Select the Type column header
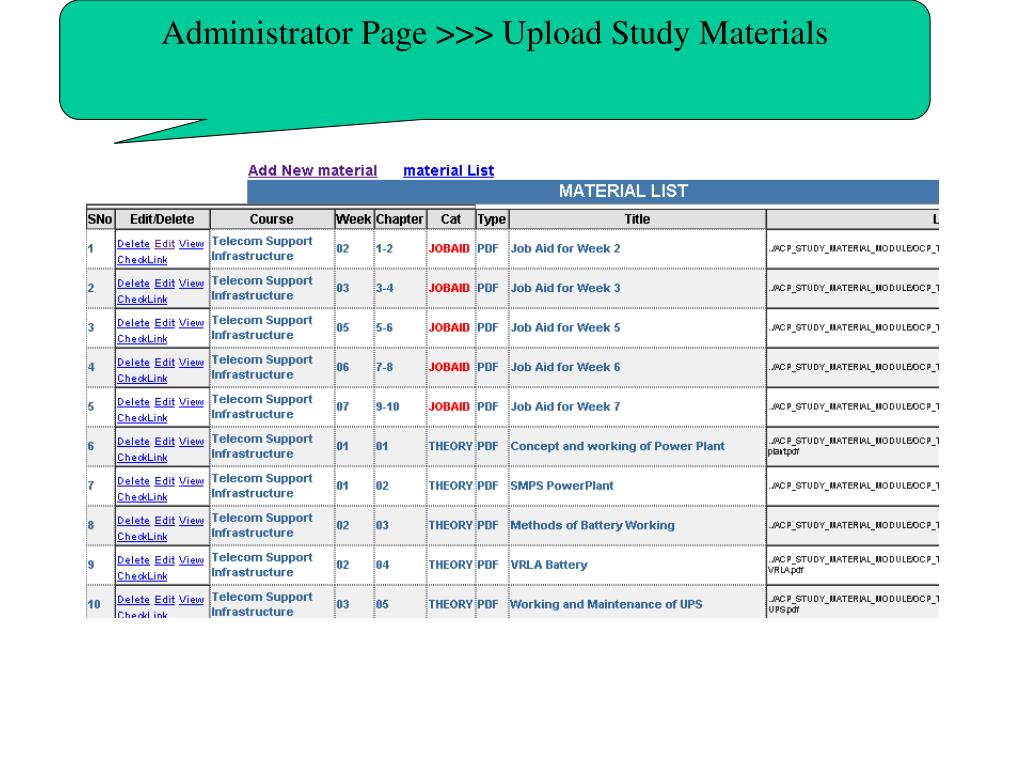Viewport: 1024px width, 768px height. click(492, 219)
